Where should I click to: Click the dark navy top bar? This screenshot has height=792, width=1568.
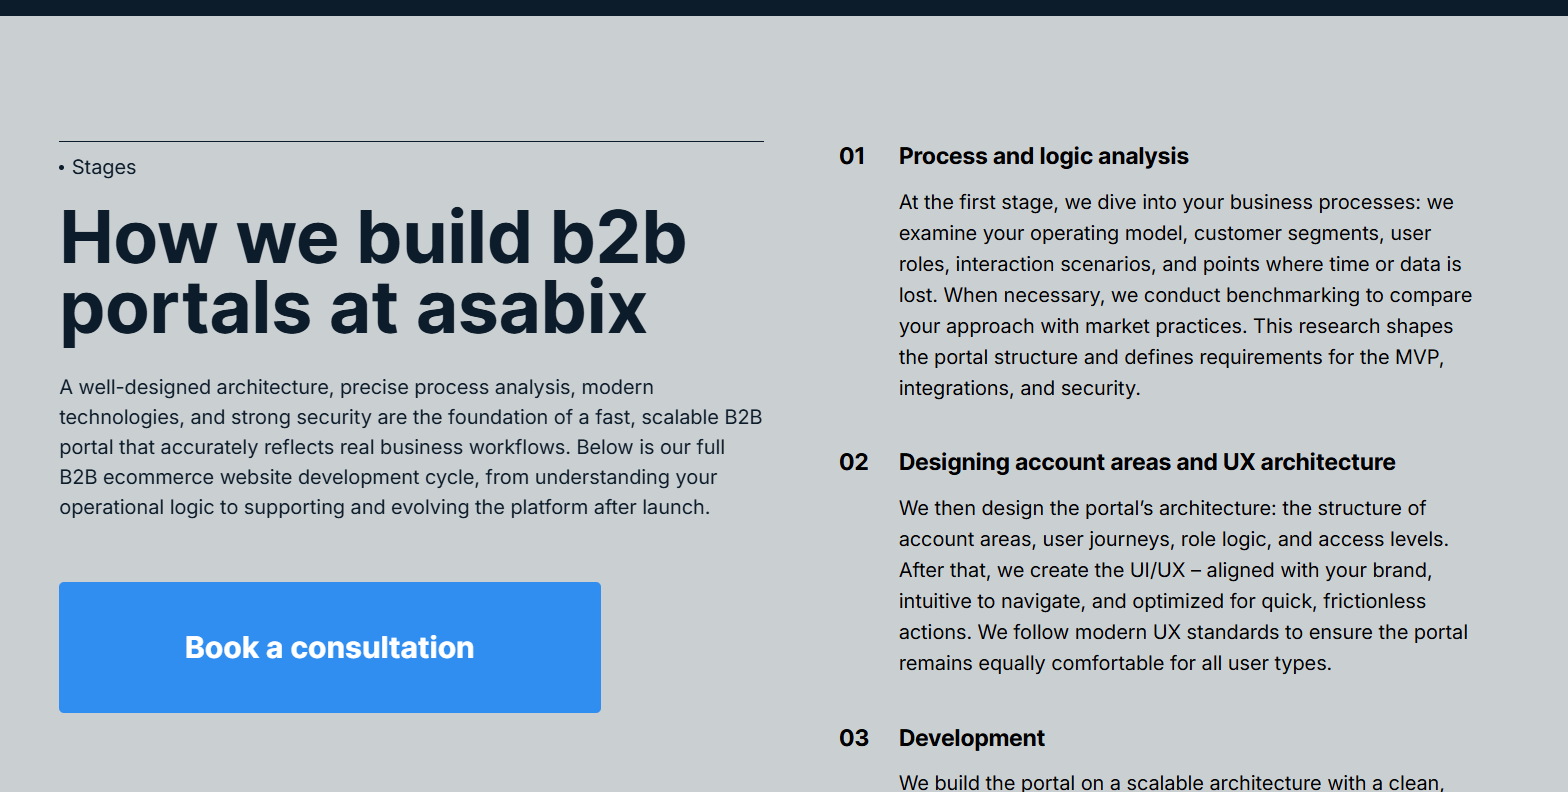click(784, 7)
